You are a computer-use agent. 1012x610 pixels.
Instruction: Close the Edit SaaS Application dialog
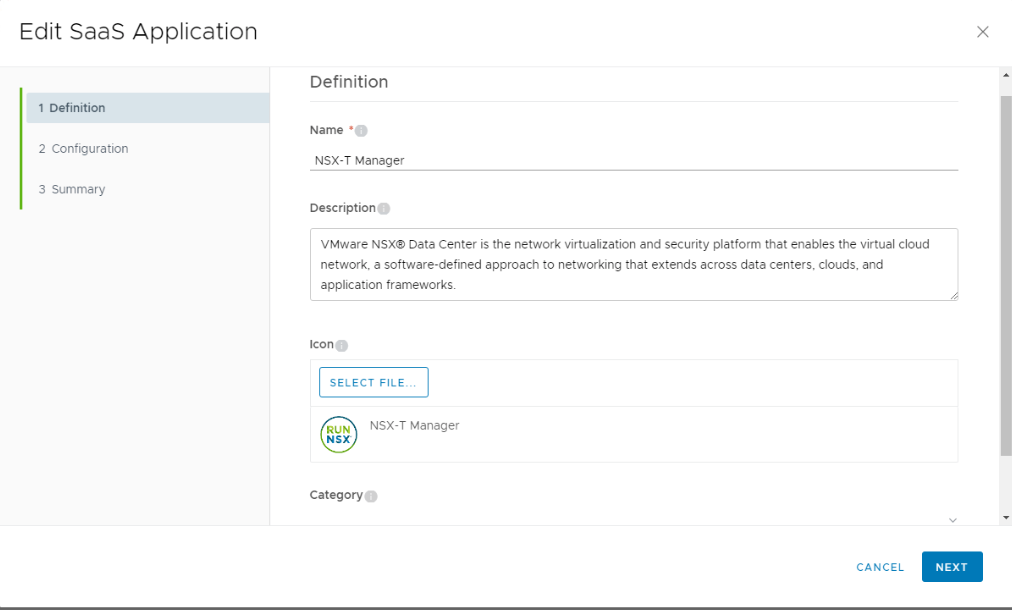pyautogui.click(x=982, y=32)
